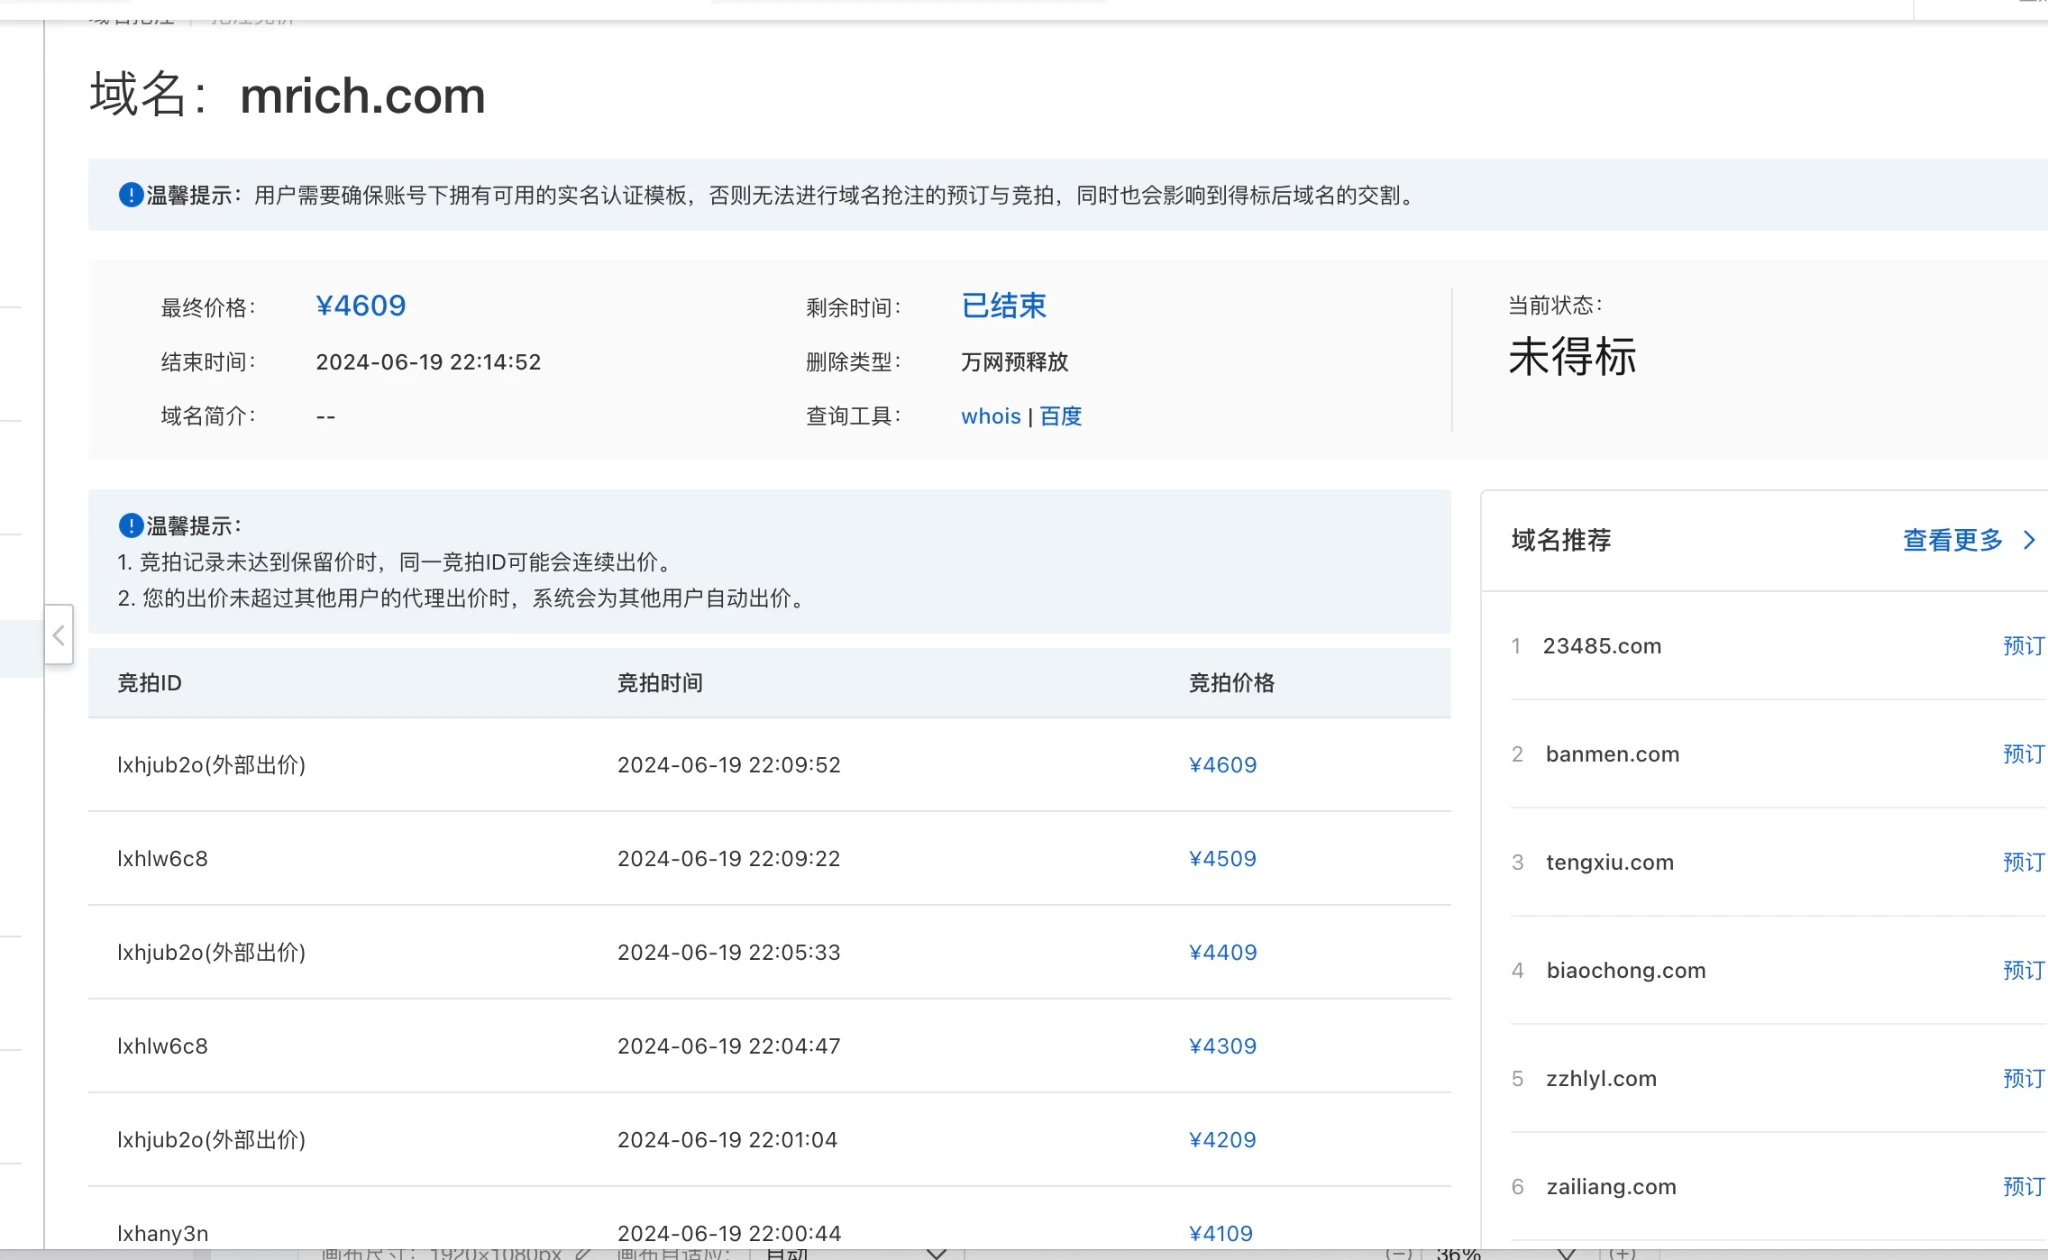Viewport: 2048px width, 1260px height.
Task: Open the whois lookup tool link
Action: [990, 416]
